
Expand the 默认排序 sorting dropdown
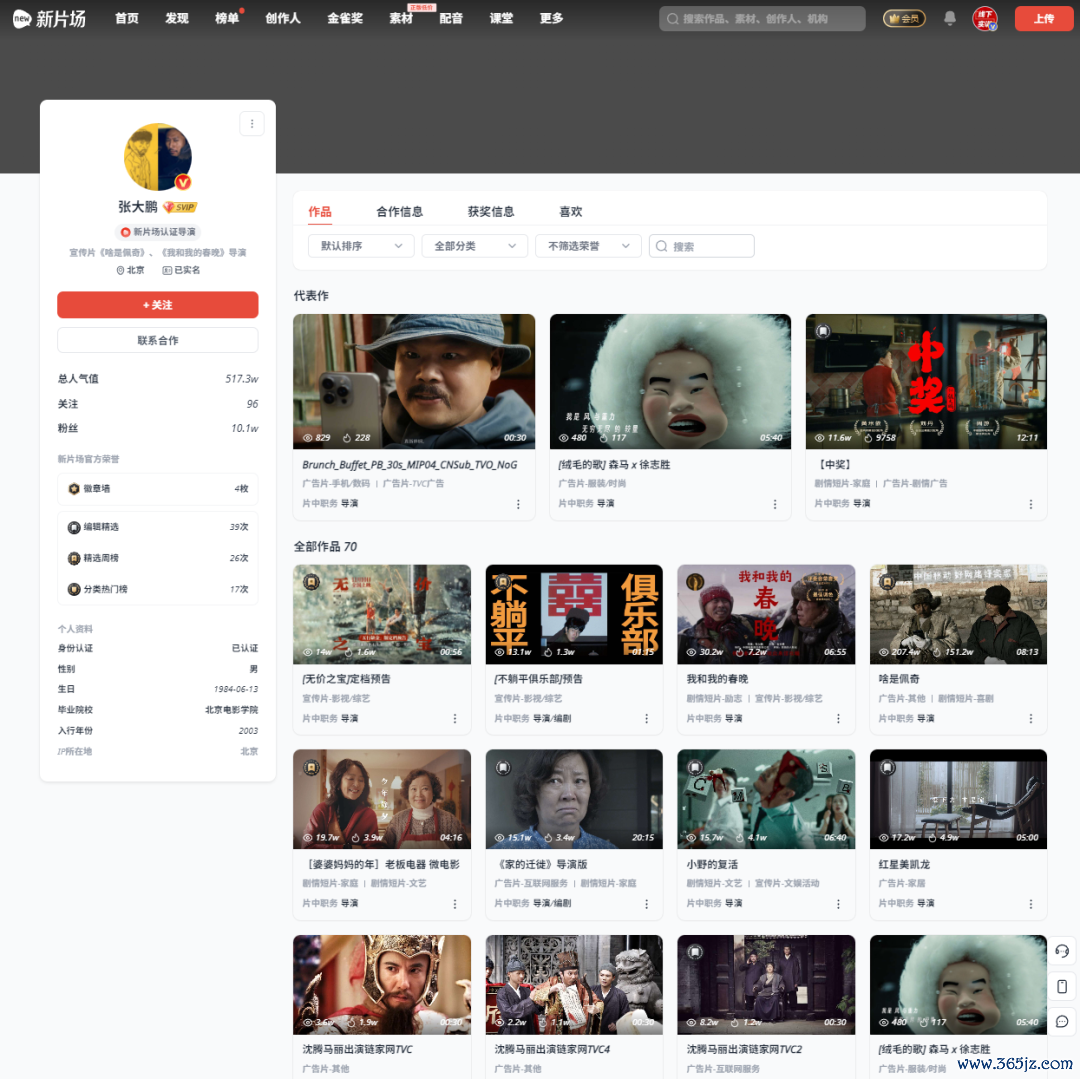[x=361, y=246]
